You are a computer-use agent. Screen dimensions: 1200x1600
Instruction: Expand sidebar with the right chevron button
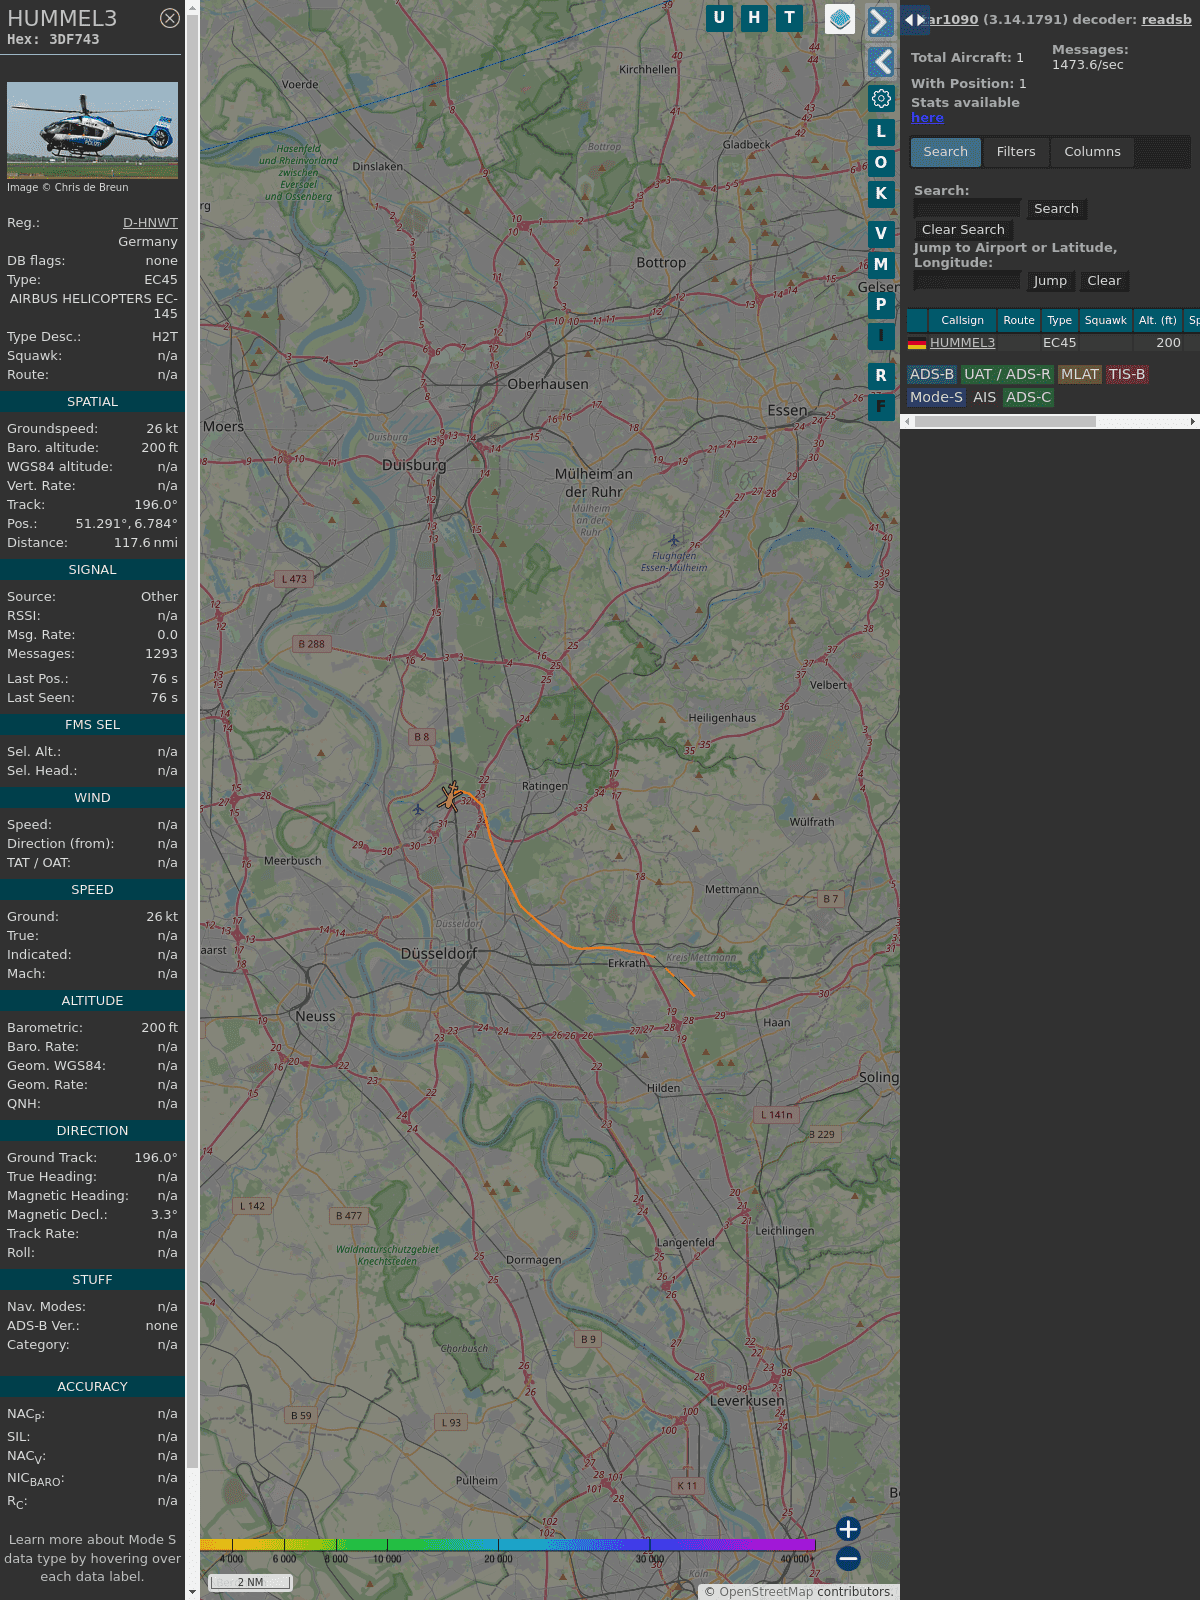click(x=880, y=22)
